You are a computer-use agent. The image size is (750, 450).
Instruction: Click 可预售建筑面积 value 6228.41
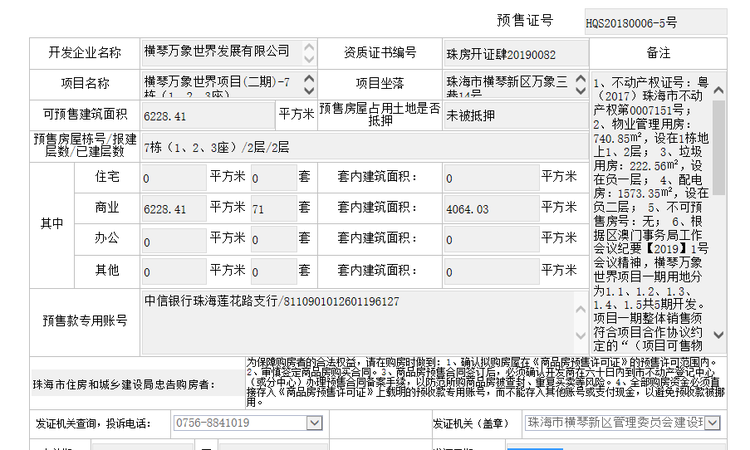click(208, 116)
